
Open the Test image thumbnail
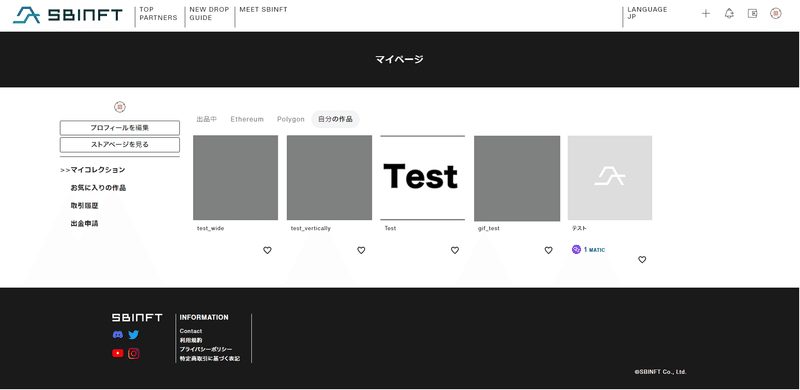tap(422, 178)
